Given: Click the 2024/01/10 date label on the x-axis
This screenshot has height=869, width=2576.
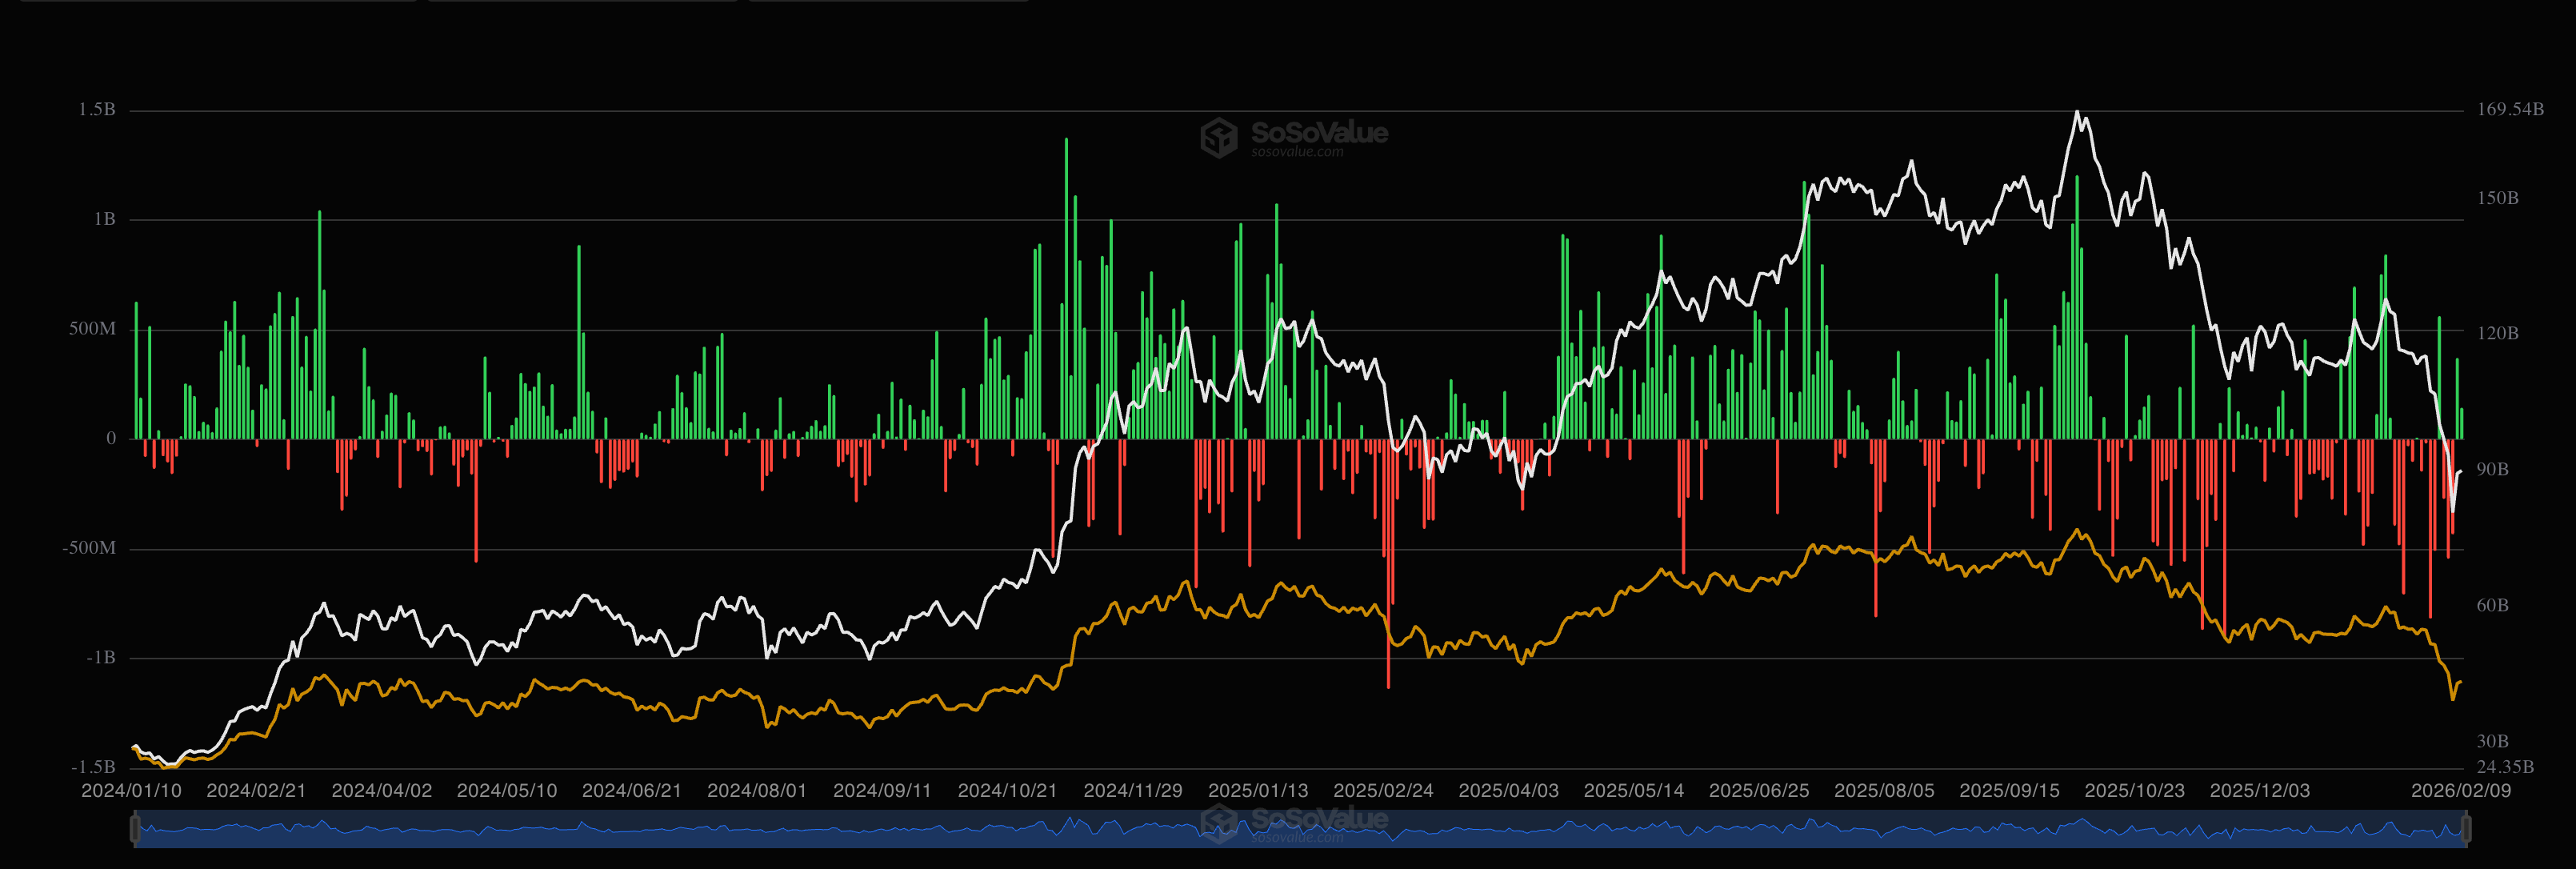Looking at the screenshot, I should pyautogui.click(x=131, y=791).
